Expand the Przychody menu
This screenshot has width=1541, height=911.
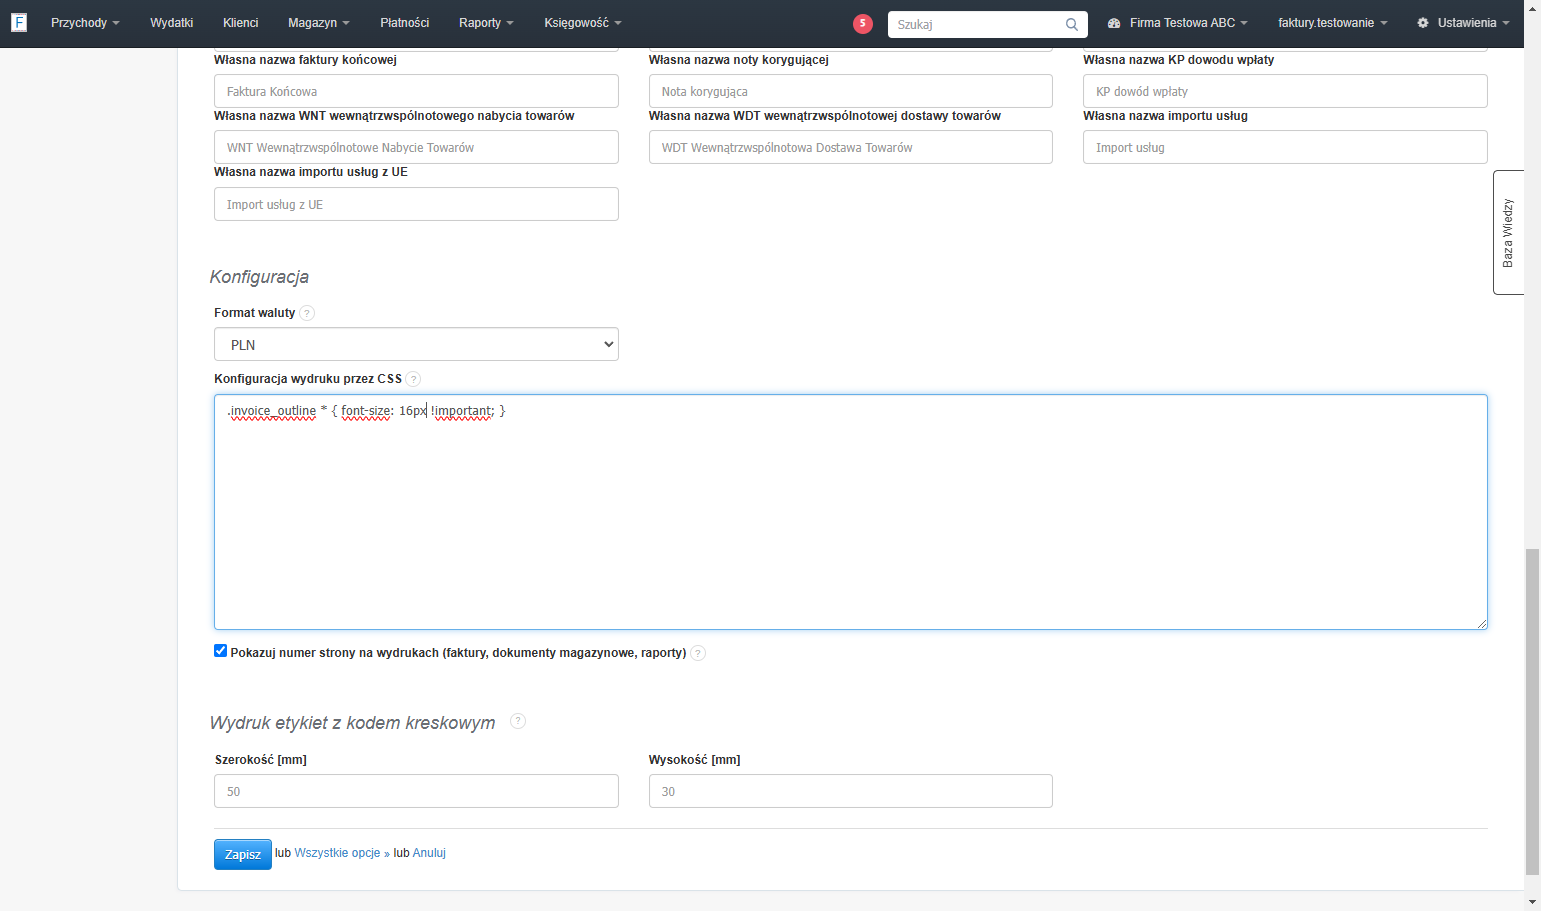(x=85, y=23)
